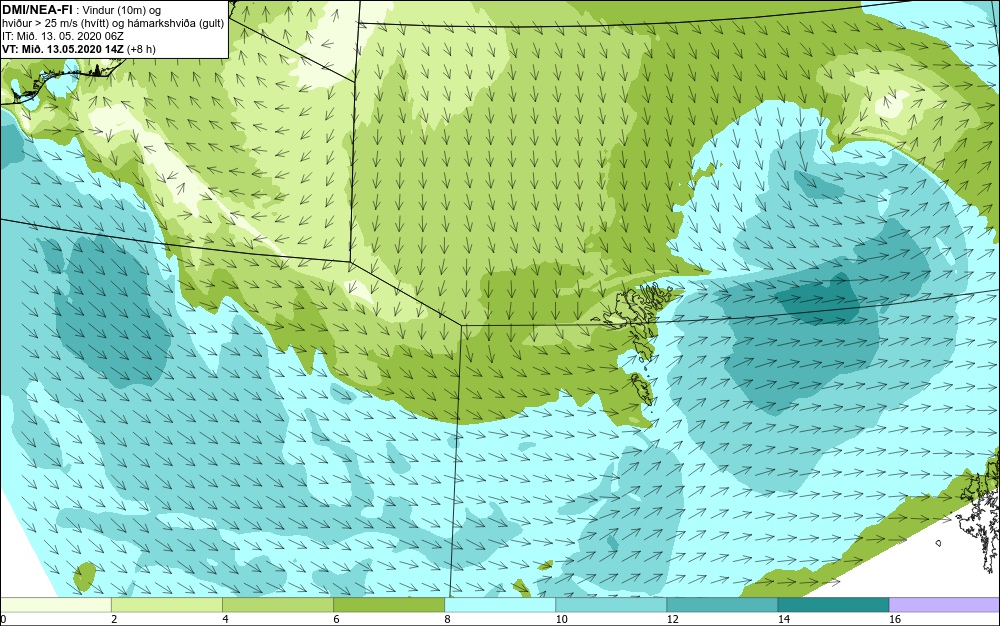Click the 6–8 m/s olive green legend swatch

[x=388, y=605]
